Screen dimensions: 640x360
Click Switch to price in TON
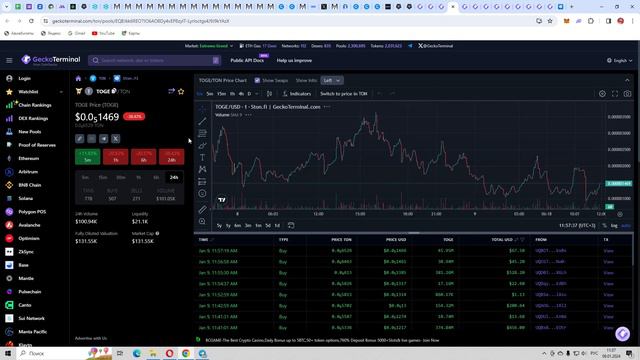[344, 94]
